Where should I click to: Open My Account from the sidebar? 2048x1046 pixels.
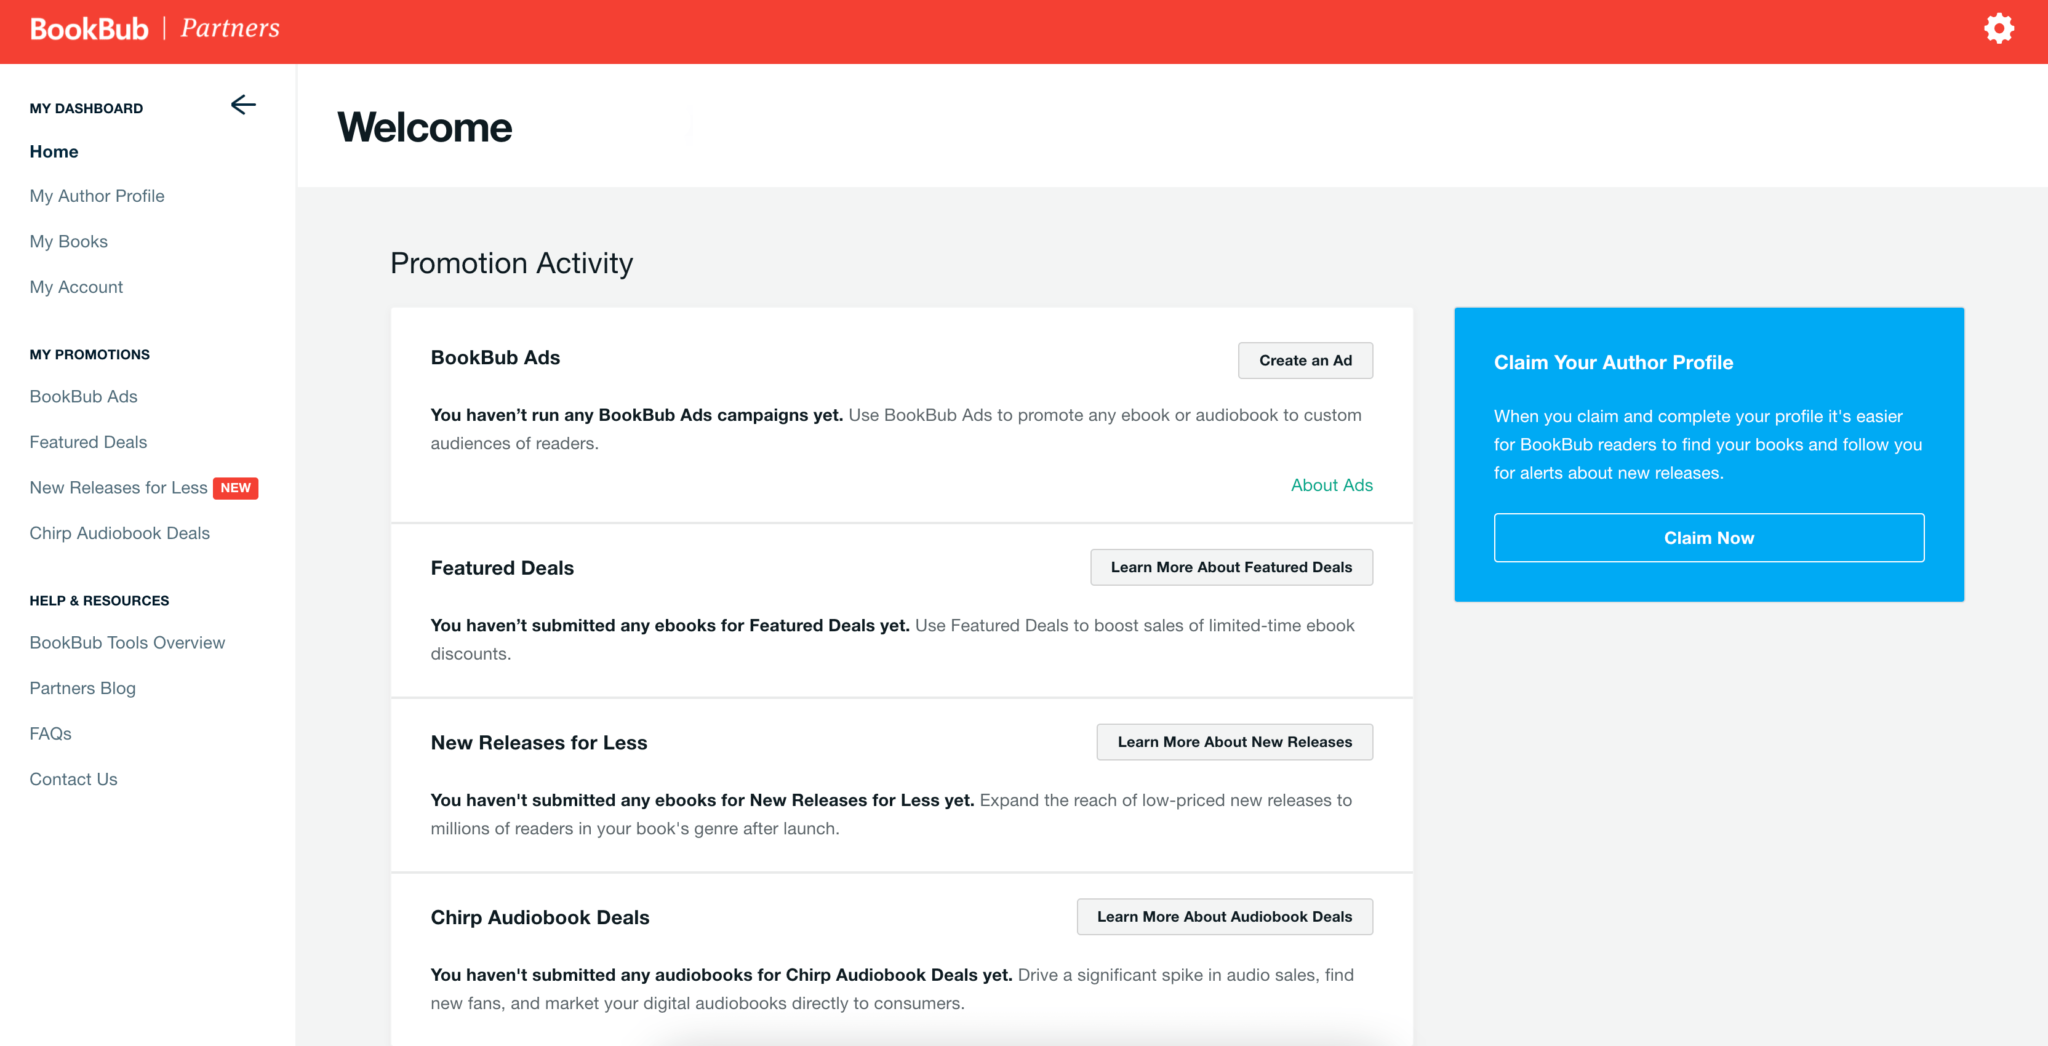tap(76, 287)
